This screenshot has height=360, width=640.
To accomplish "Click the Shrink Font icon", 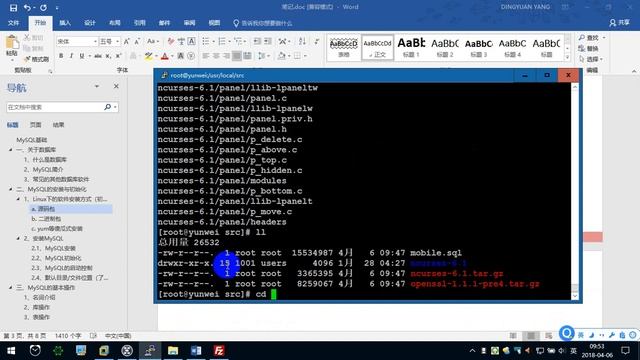I will [137, 41].
